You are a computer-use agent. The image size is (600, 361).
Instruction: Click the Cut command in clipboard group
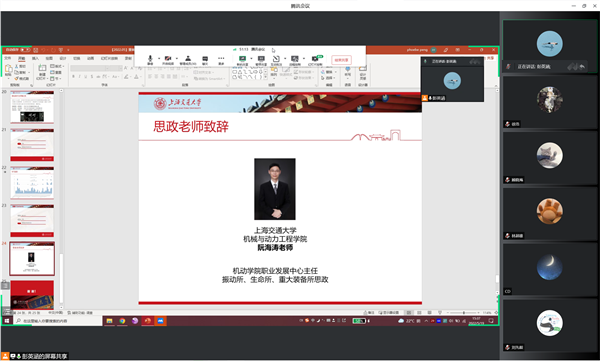(21, 66)
